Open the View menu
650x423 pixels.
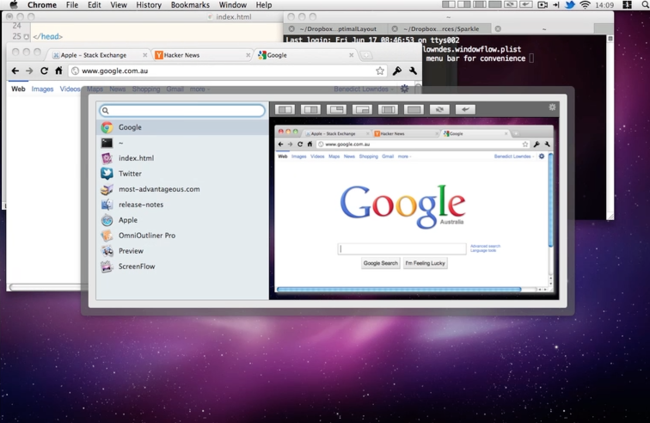[x=119, y=5]
